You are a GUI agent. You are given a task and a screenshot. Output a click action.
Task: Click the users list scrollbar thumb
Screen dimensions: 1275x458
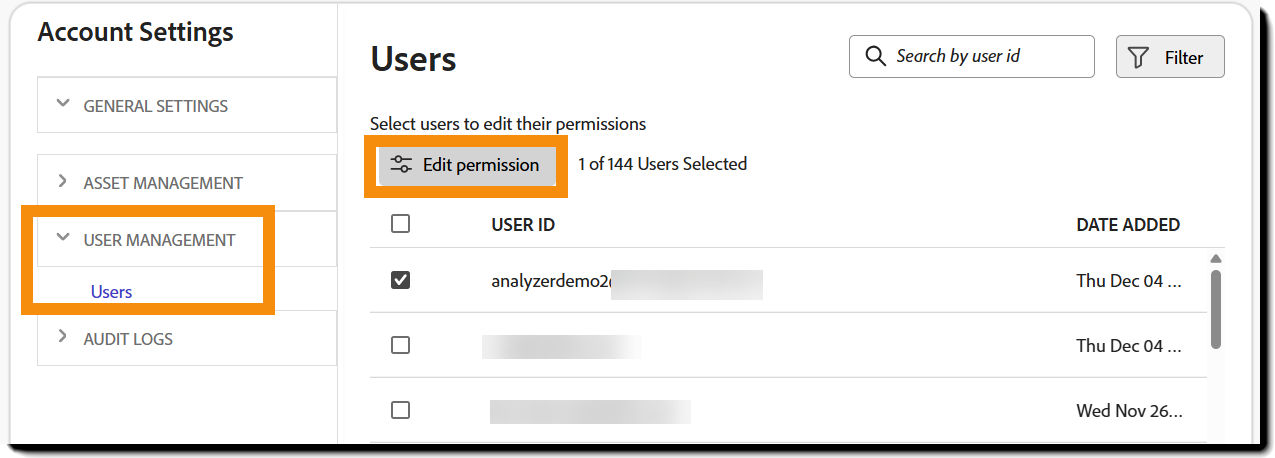coord(1215,308)
